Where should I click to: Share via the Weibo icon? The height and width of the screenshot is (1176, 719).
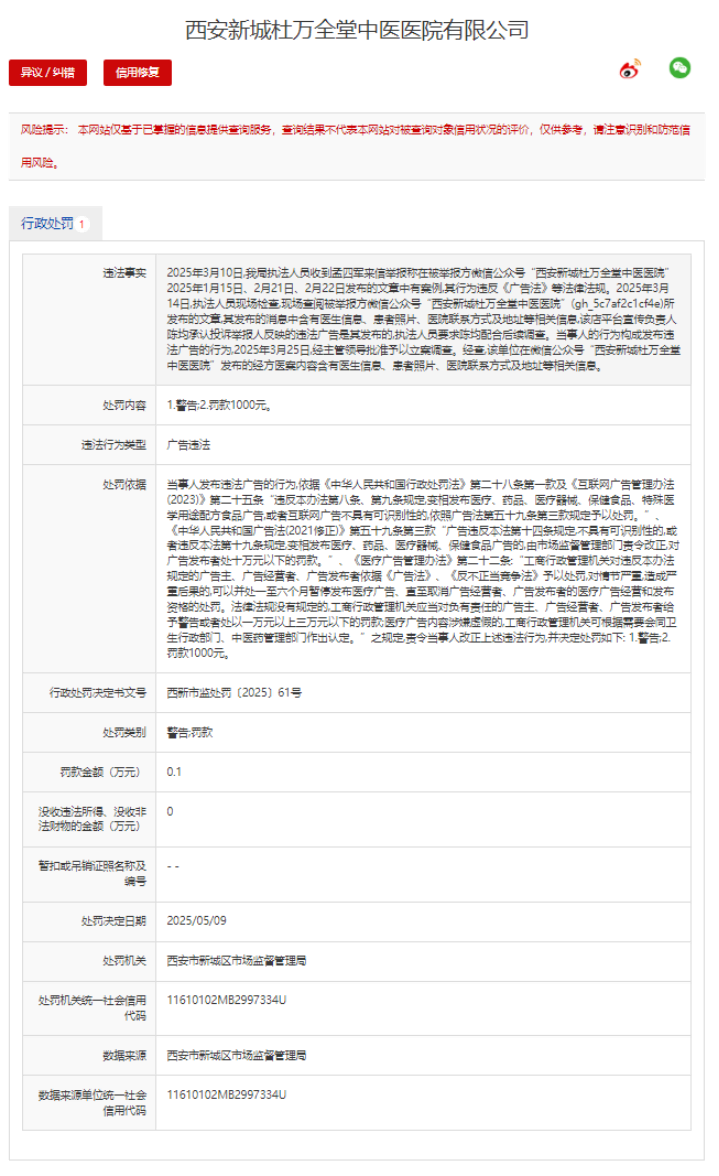tap(630, 69)
